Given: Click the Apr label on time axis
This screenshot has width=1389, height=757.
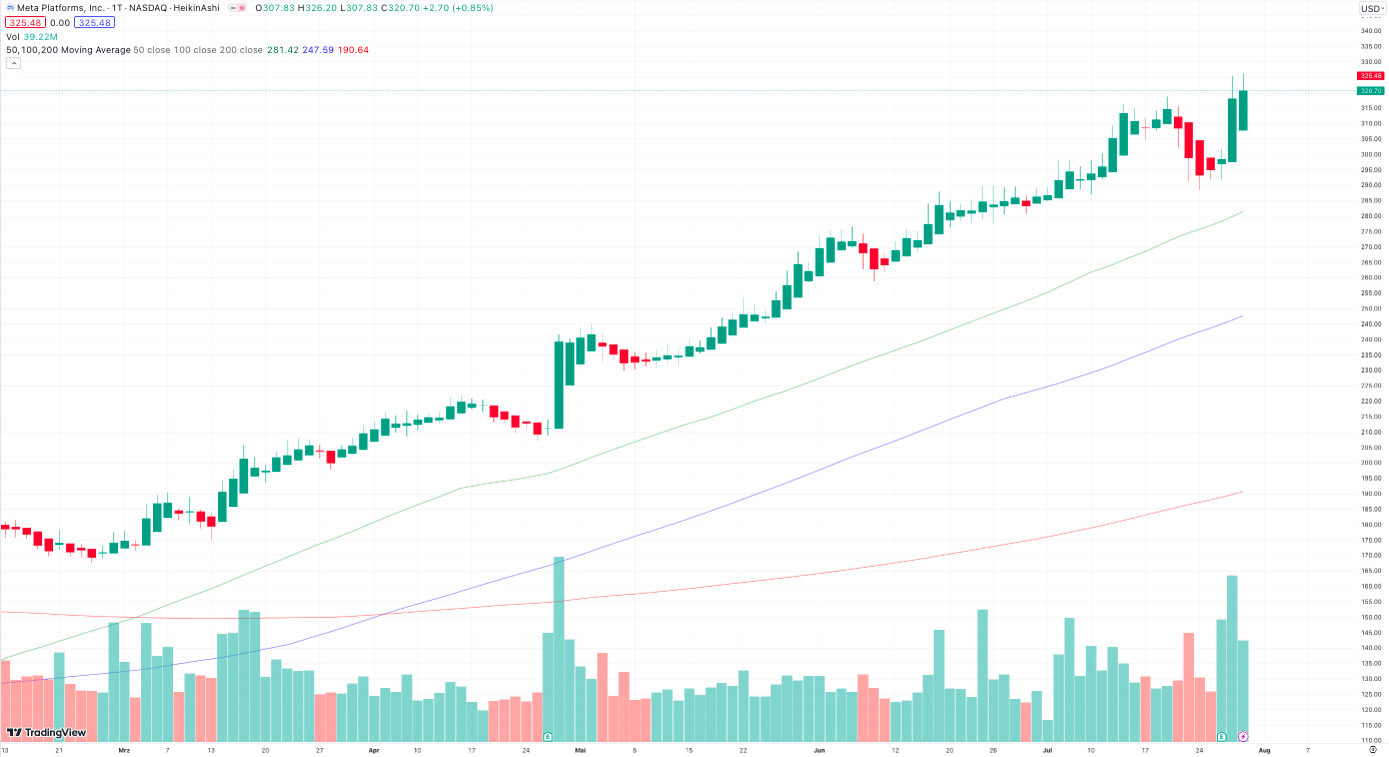Looking at the screenshot, I should [373, 749].
